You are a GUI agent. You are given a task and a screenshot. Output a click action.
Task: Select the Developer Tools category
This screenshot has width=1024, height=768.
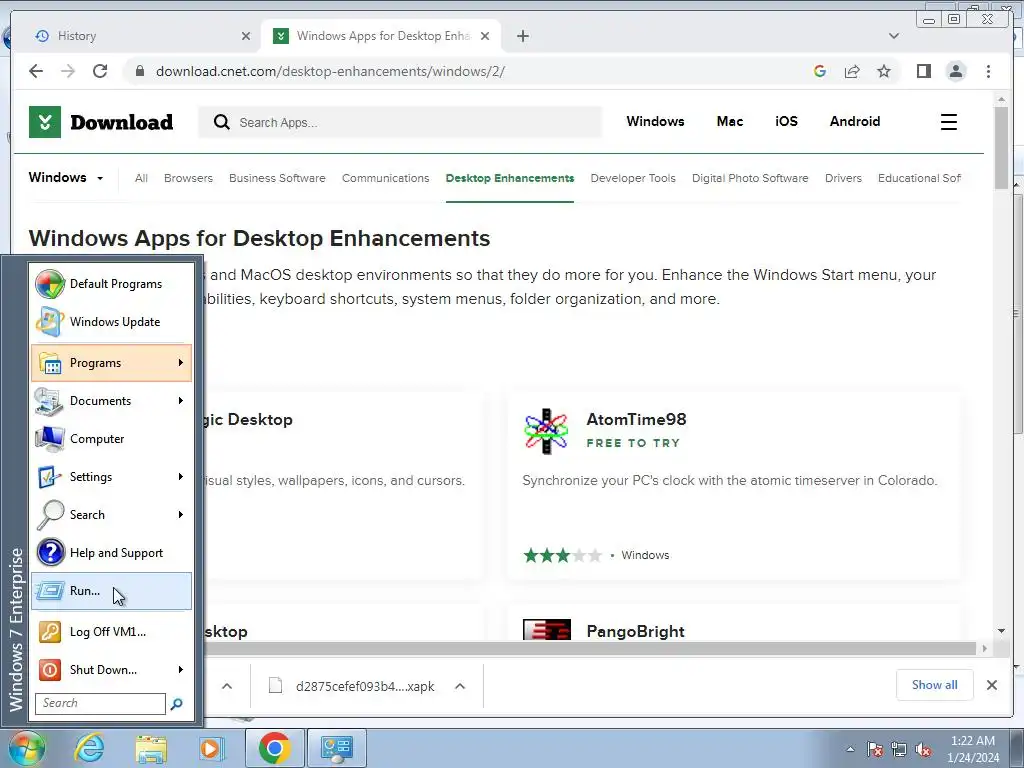pos(633,178)
